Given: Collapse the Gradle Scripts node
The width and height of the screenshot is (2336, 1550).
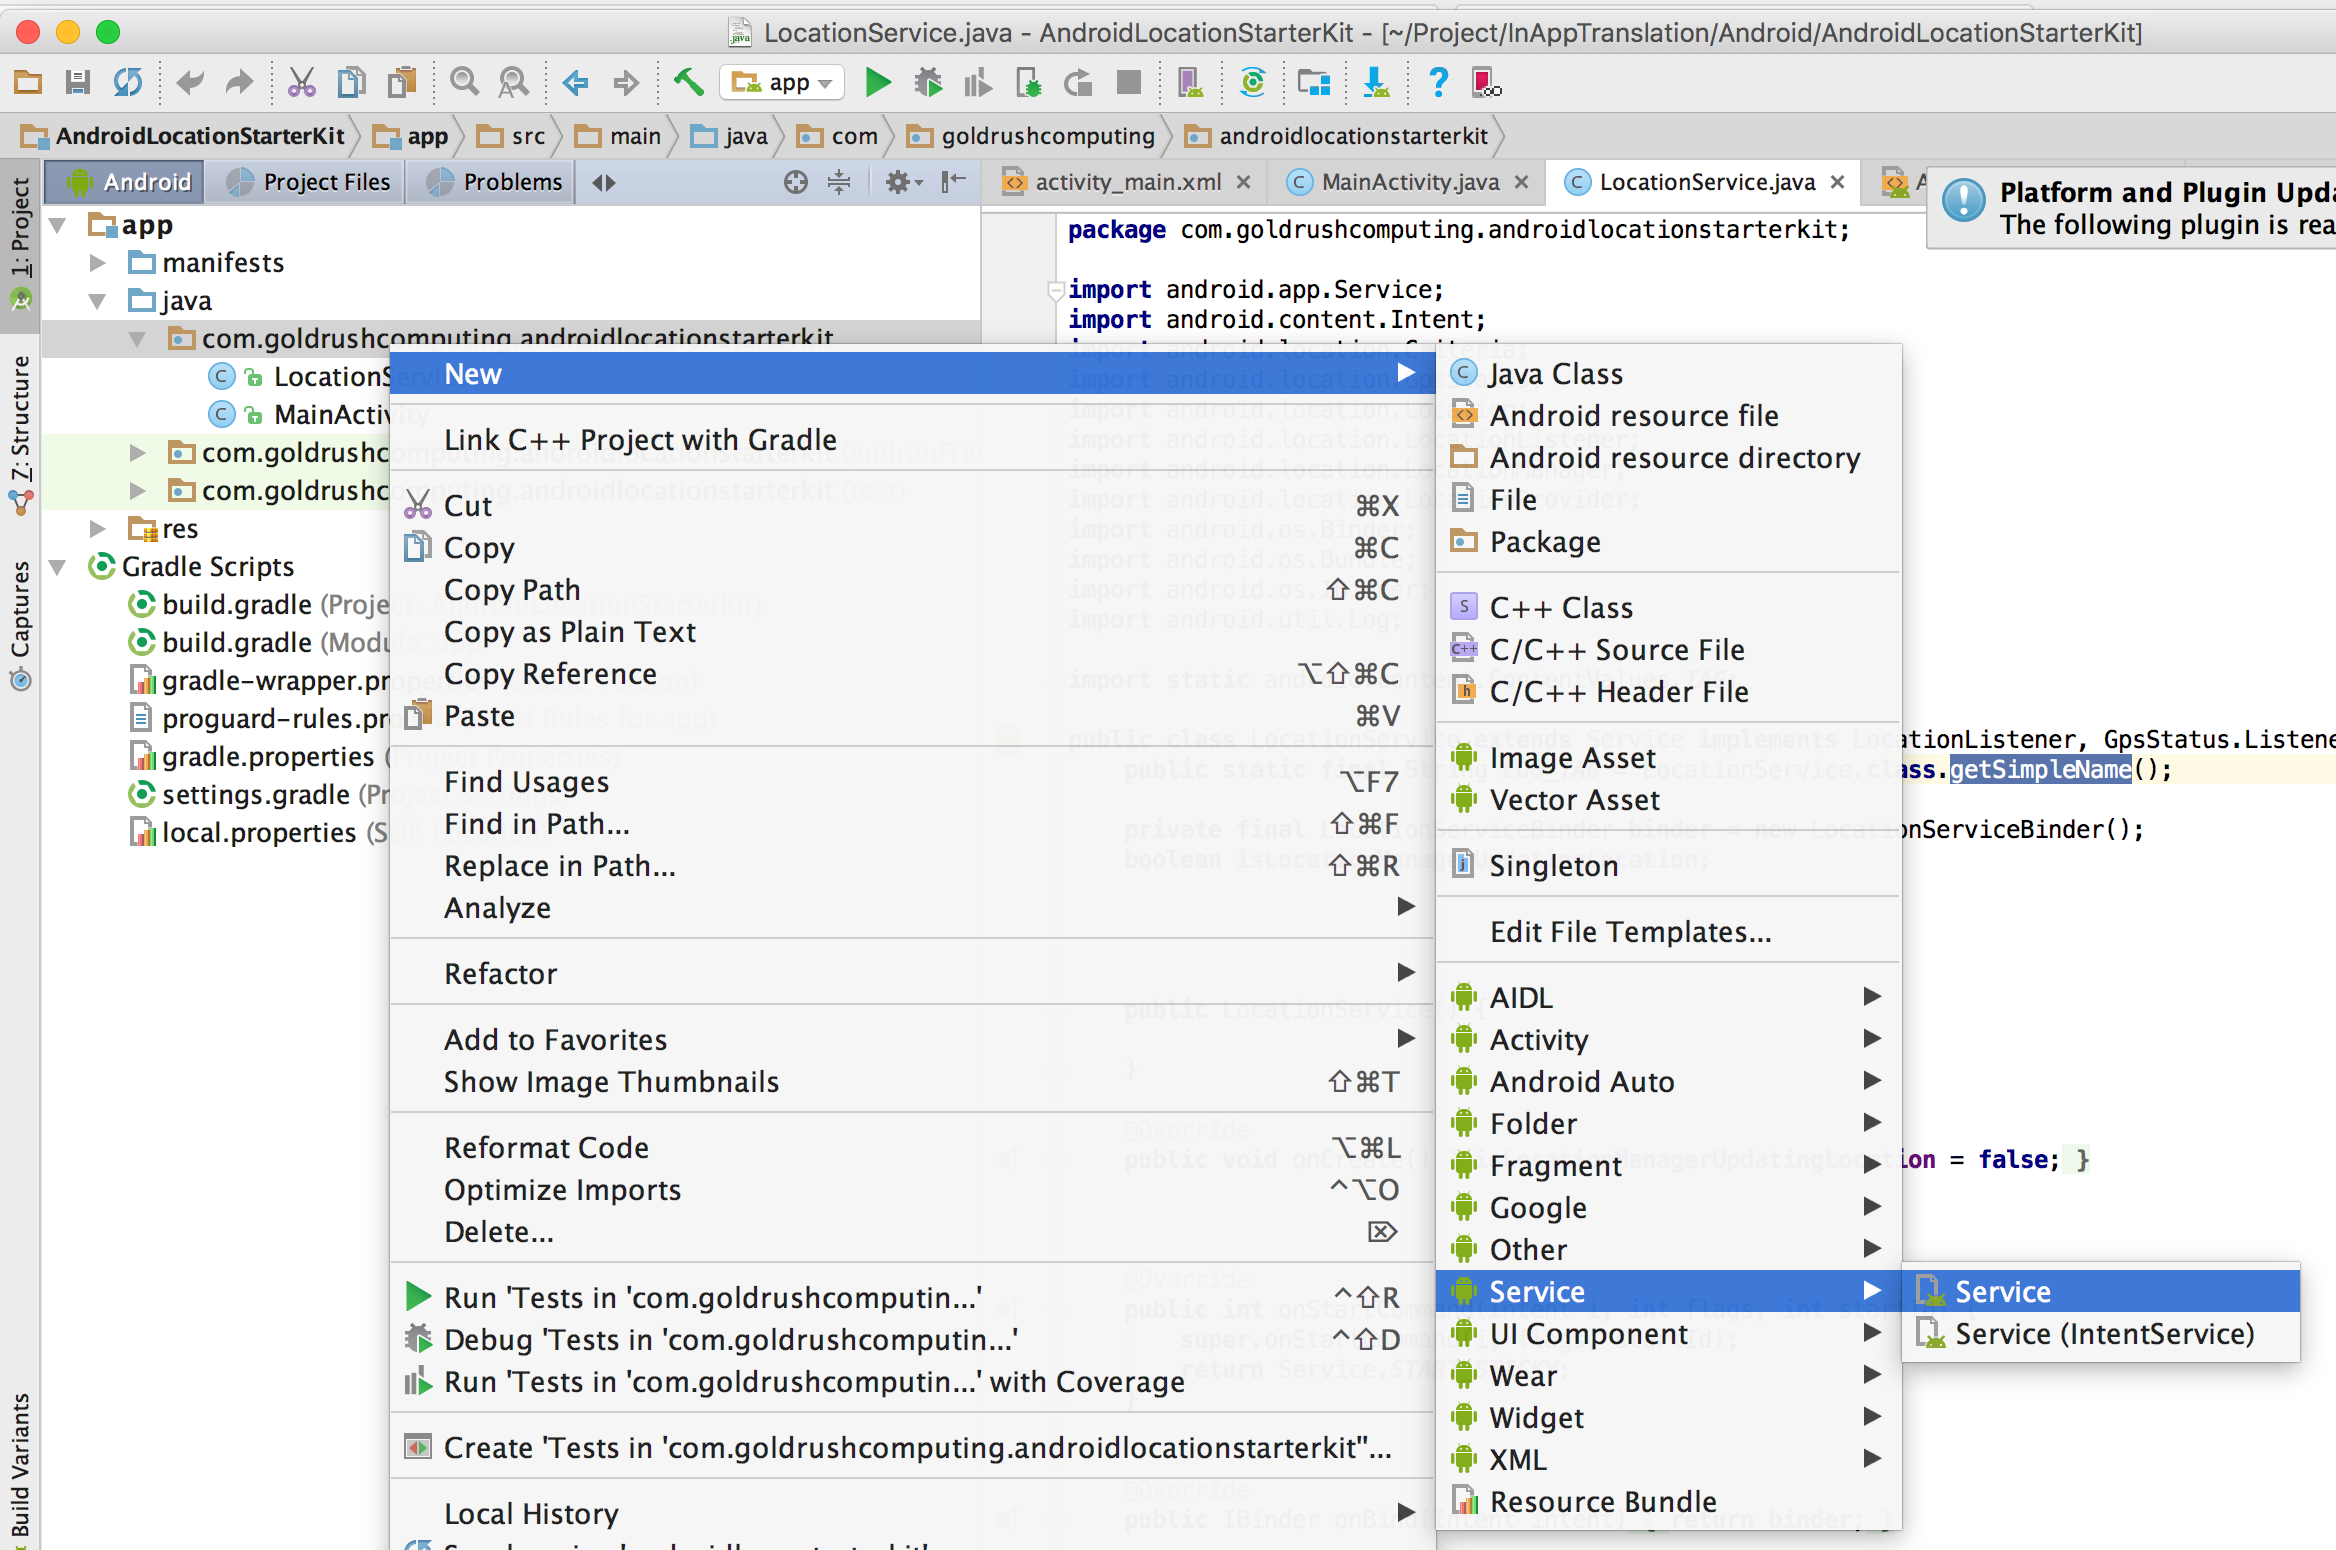Looking at the screenshot, I should [x=59, y=567].
